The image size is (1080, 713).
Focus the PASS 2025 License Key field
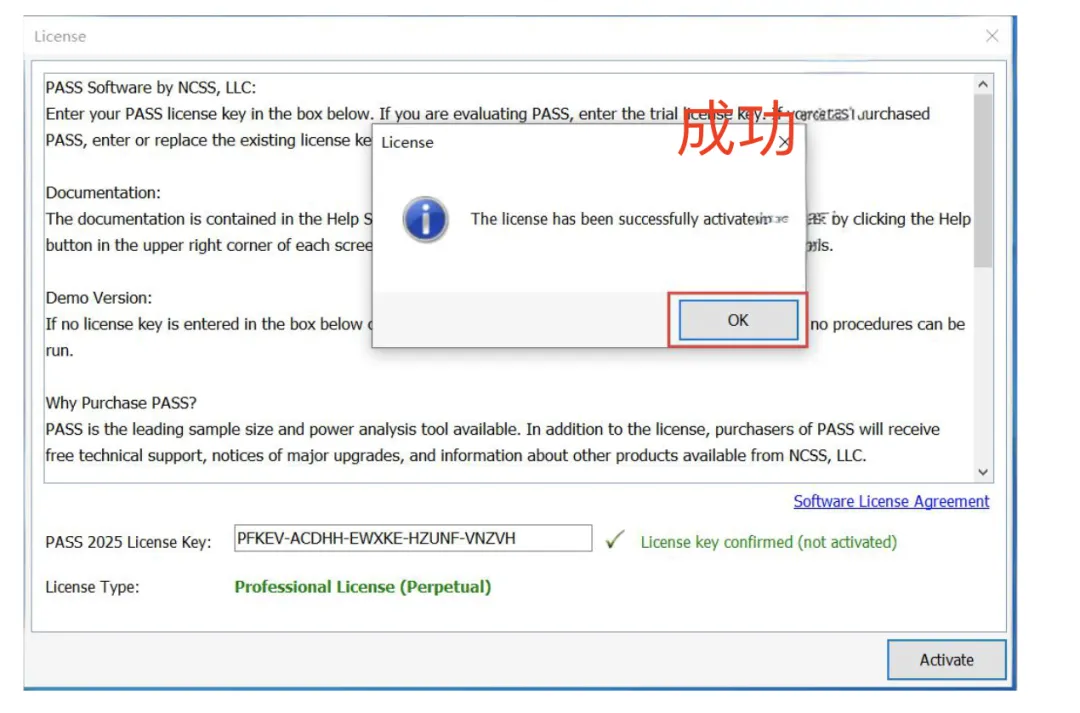(413, 538)
